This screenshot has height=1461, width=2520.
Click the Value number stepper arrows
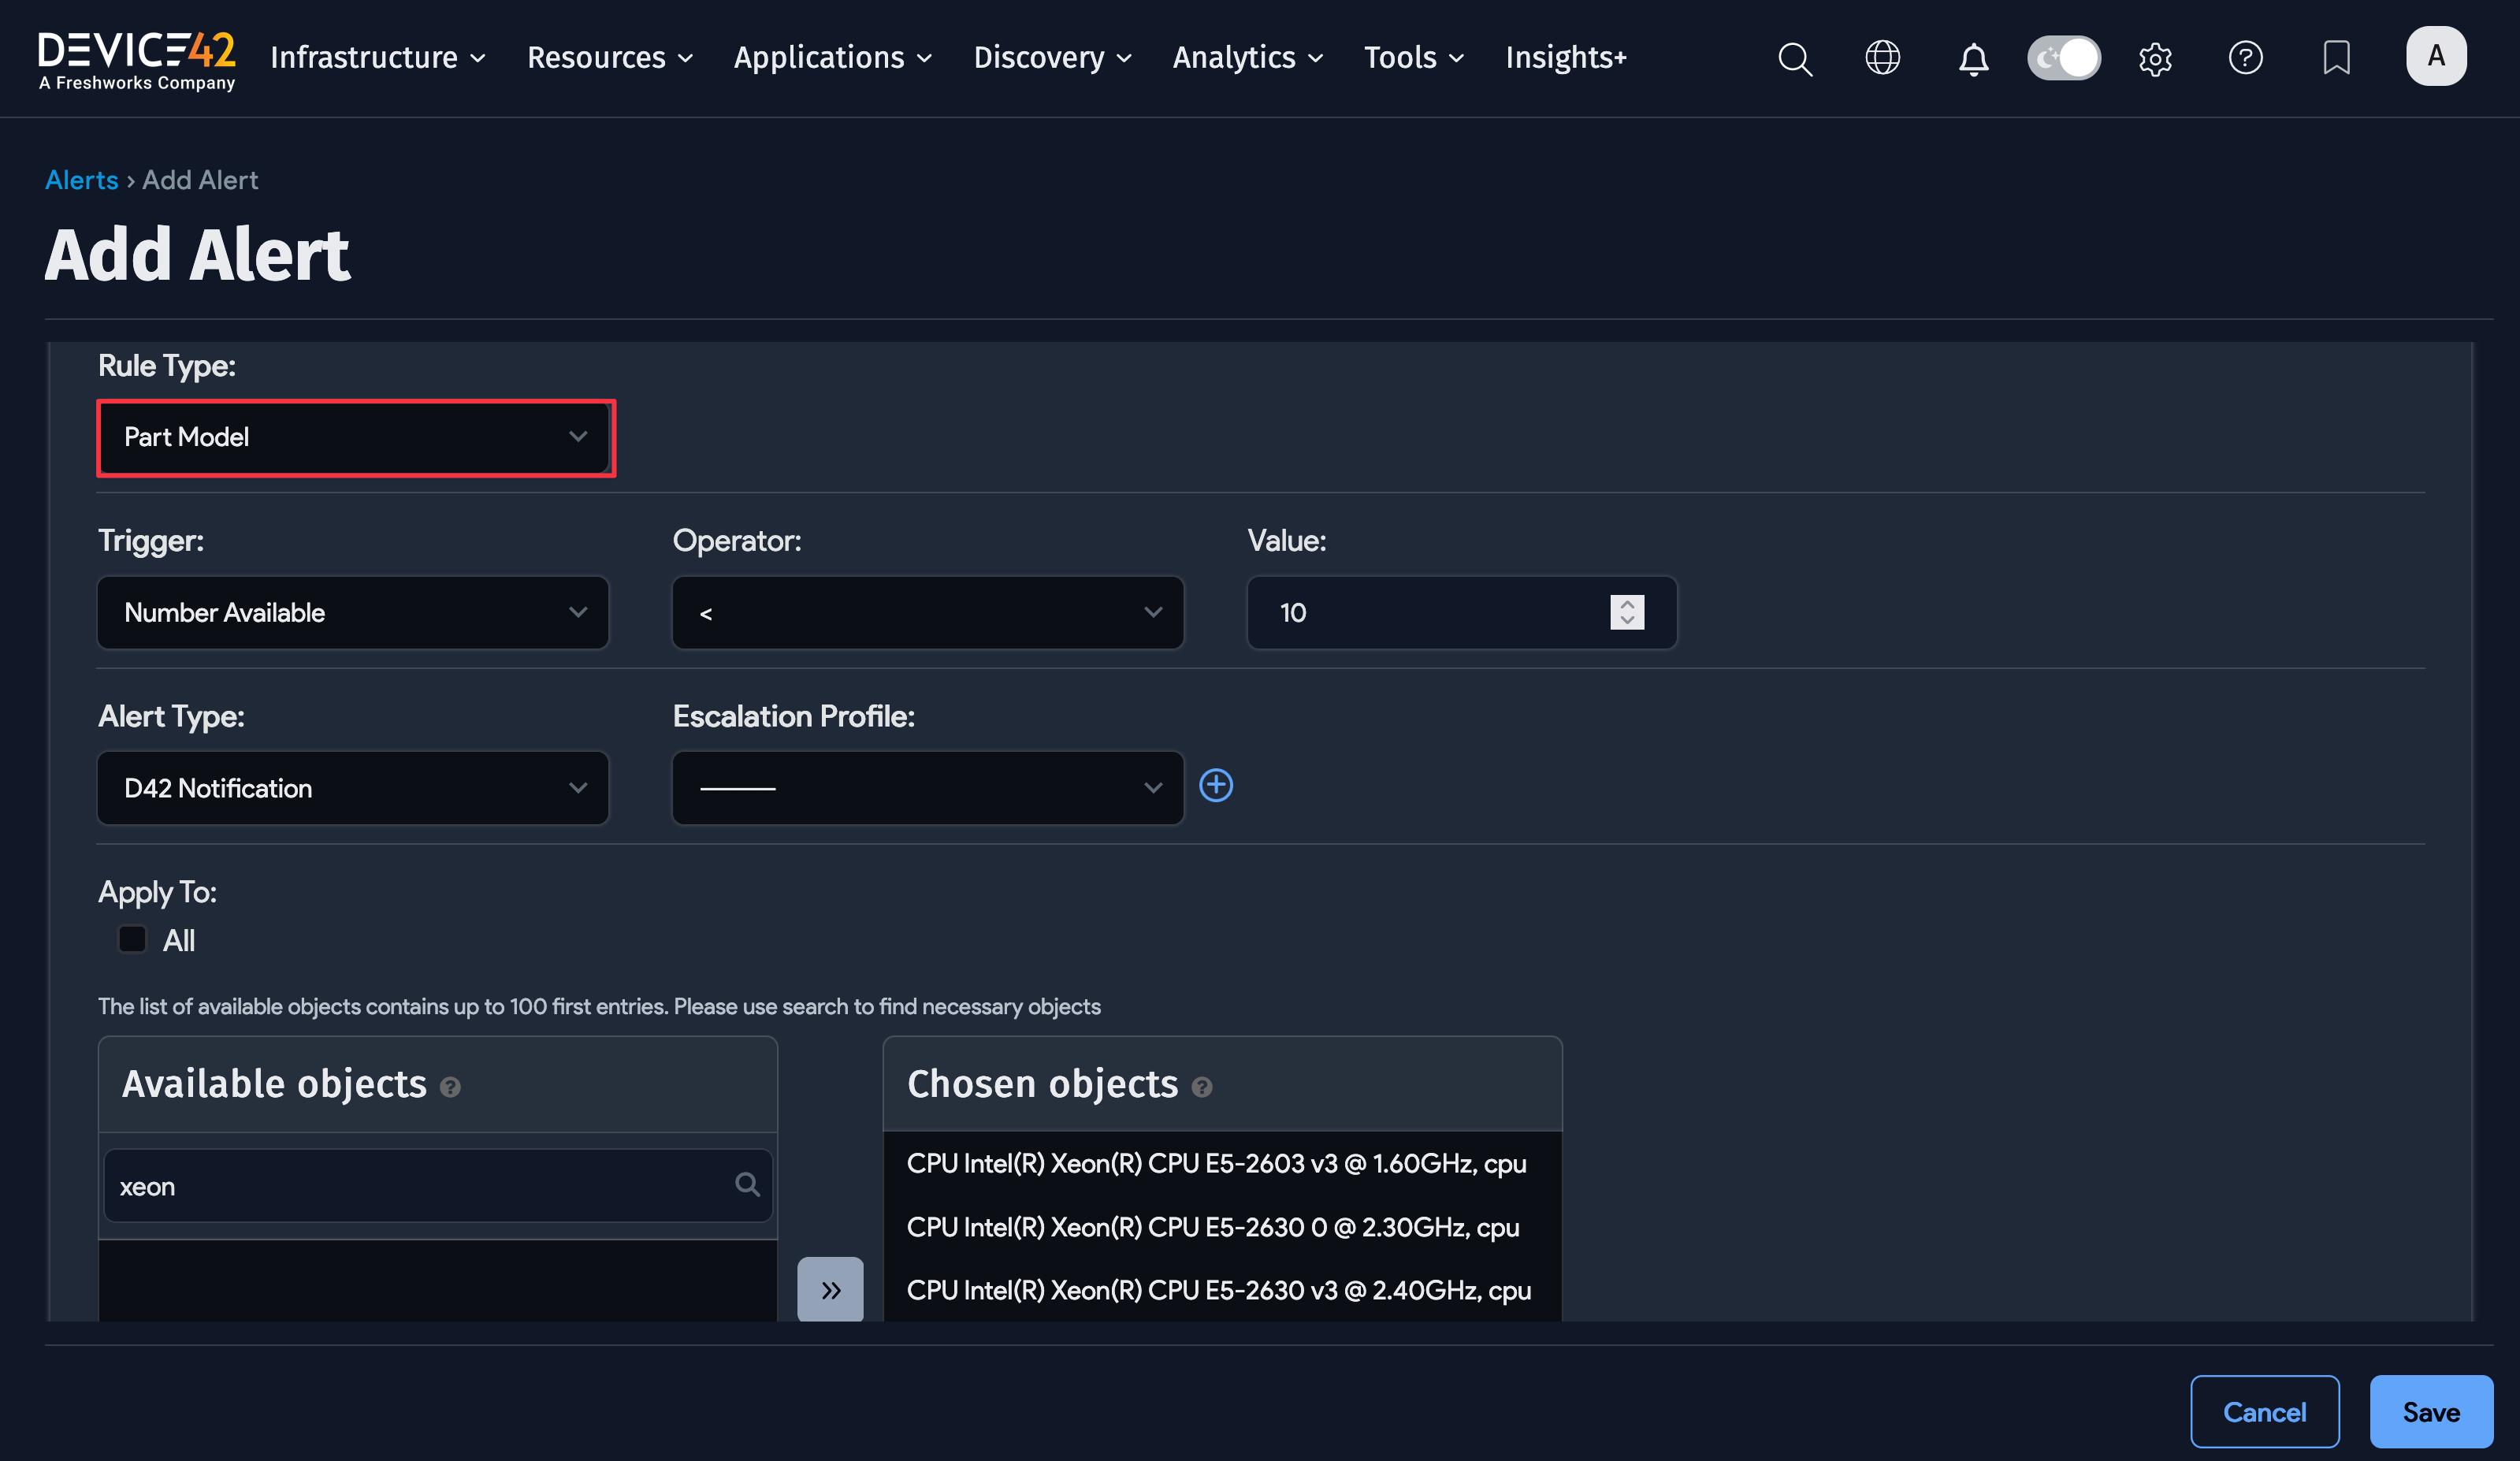(x=1627, y=612)
